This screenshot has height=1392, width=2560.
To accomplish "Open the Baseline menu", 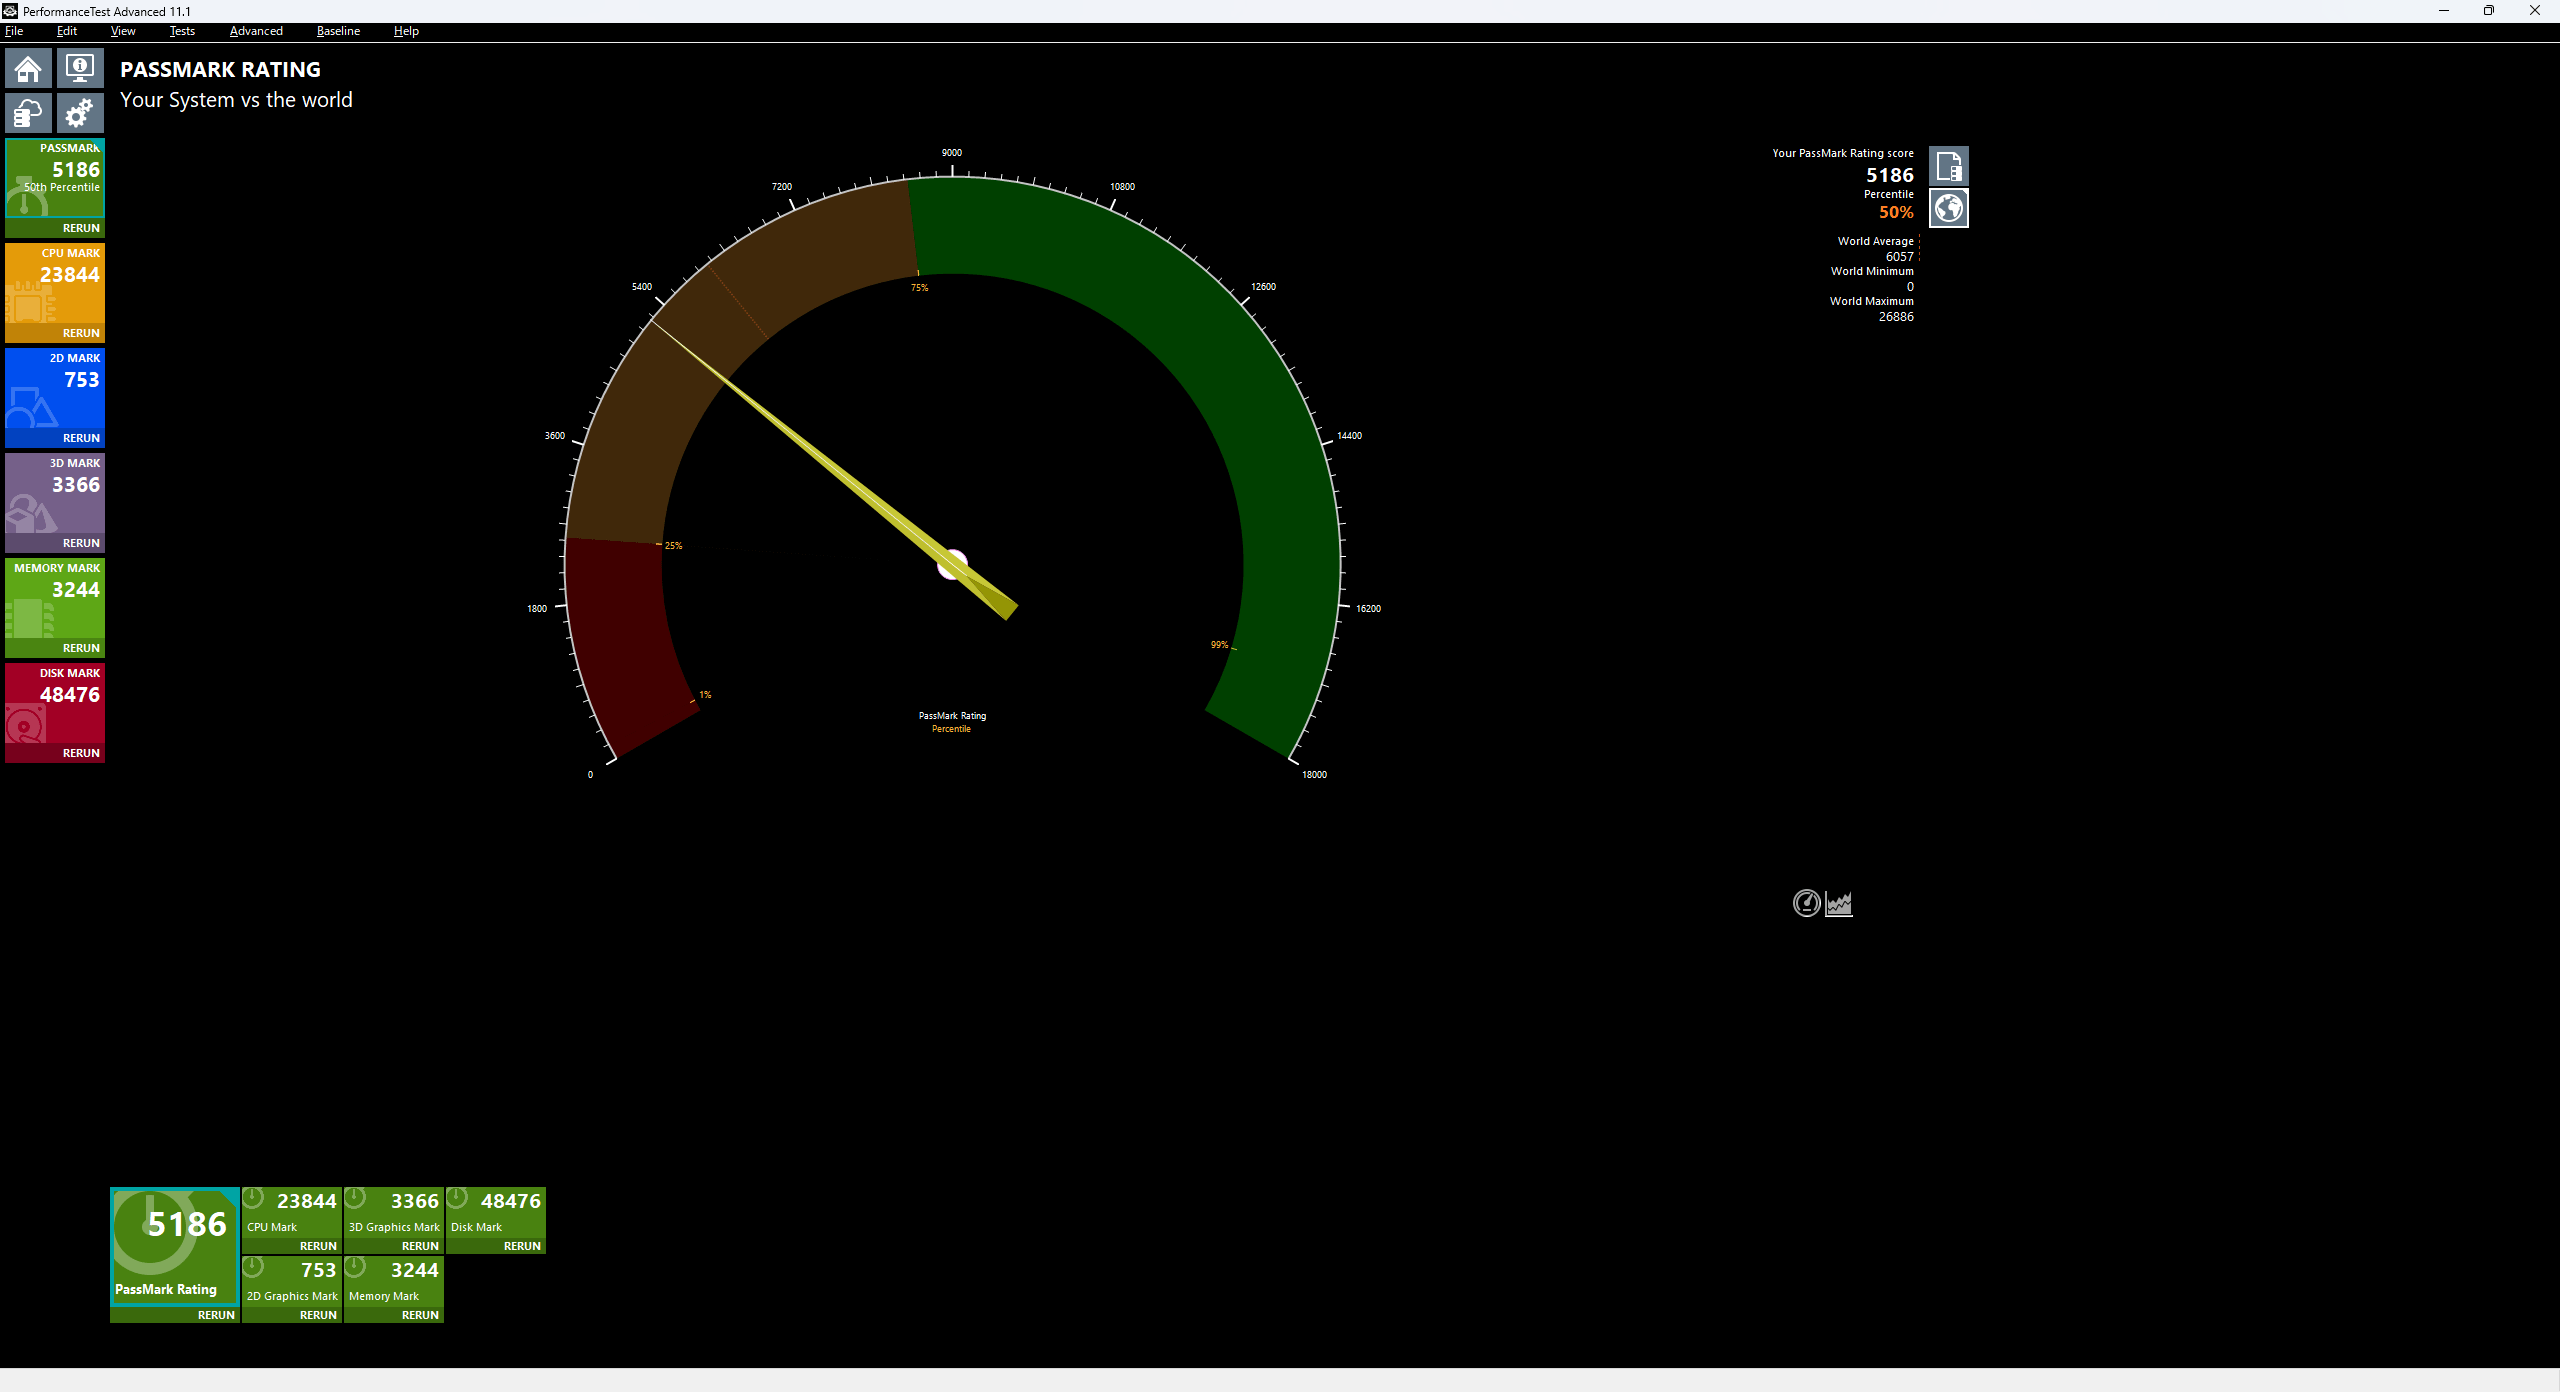I will click(x=338, y=31).
